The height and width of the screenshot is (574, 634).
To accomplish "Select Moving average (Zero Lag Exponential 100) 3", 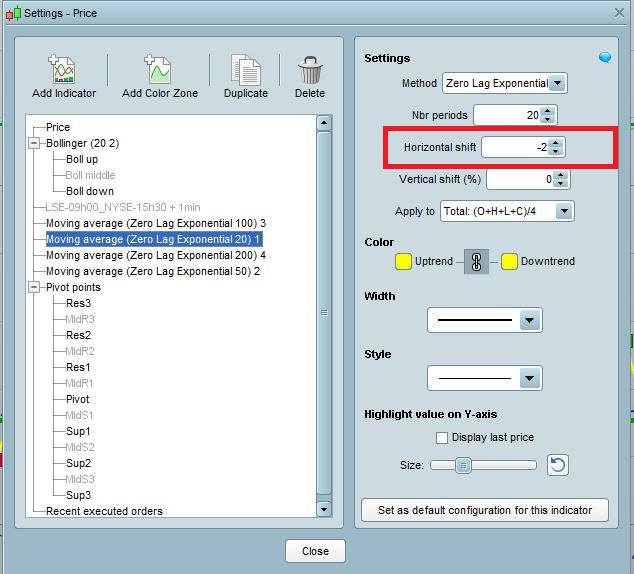I will [x=156, y=223].
